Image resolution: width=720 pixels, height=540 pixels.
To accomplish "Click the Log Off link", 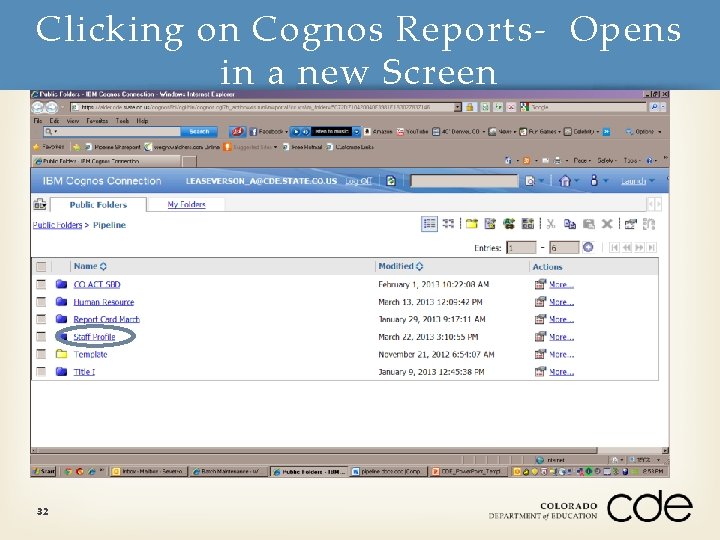I will pyautogui.click(x=358, y=181).
